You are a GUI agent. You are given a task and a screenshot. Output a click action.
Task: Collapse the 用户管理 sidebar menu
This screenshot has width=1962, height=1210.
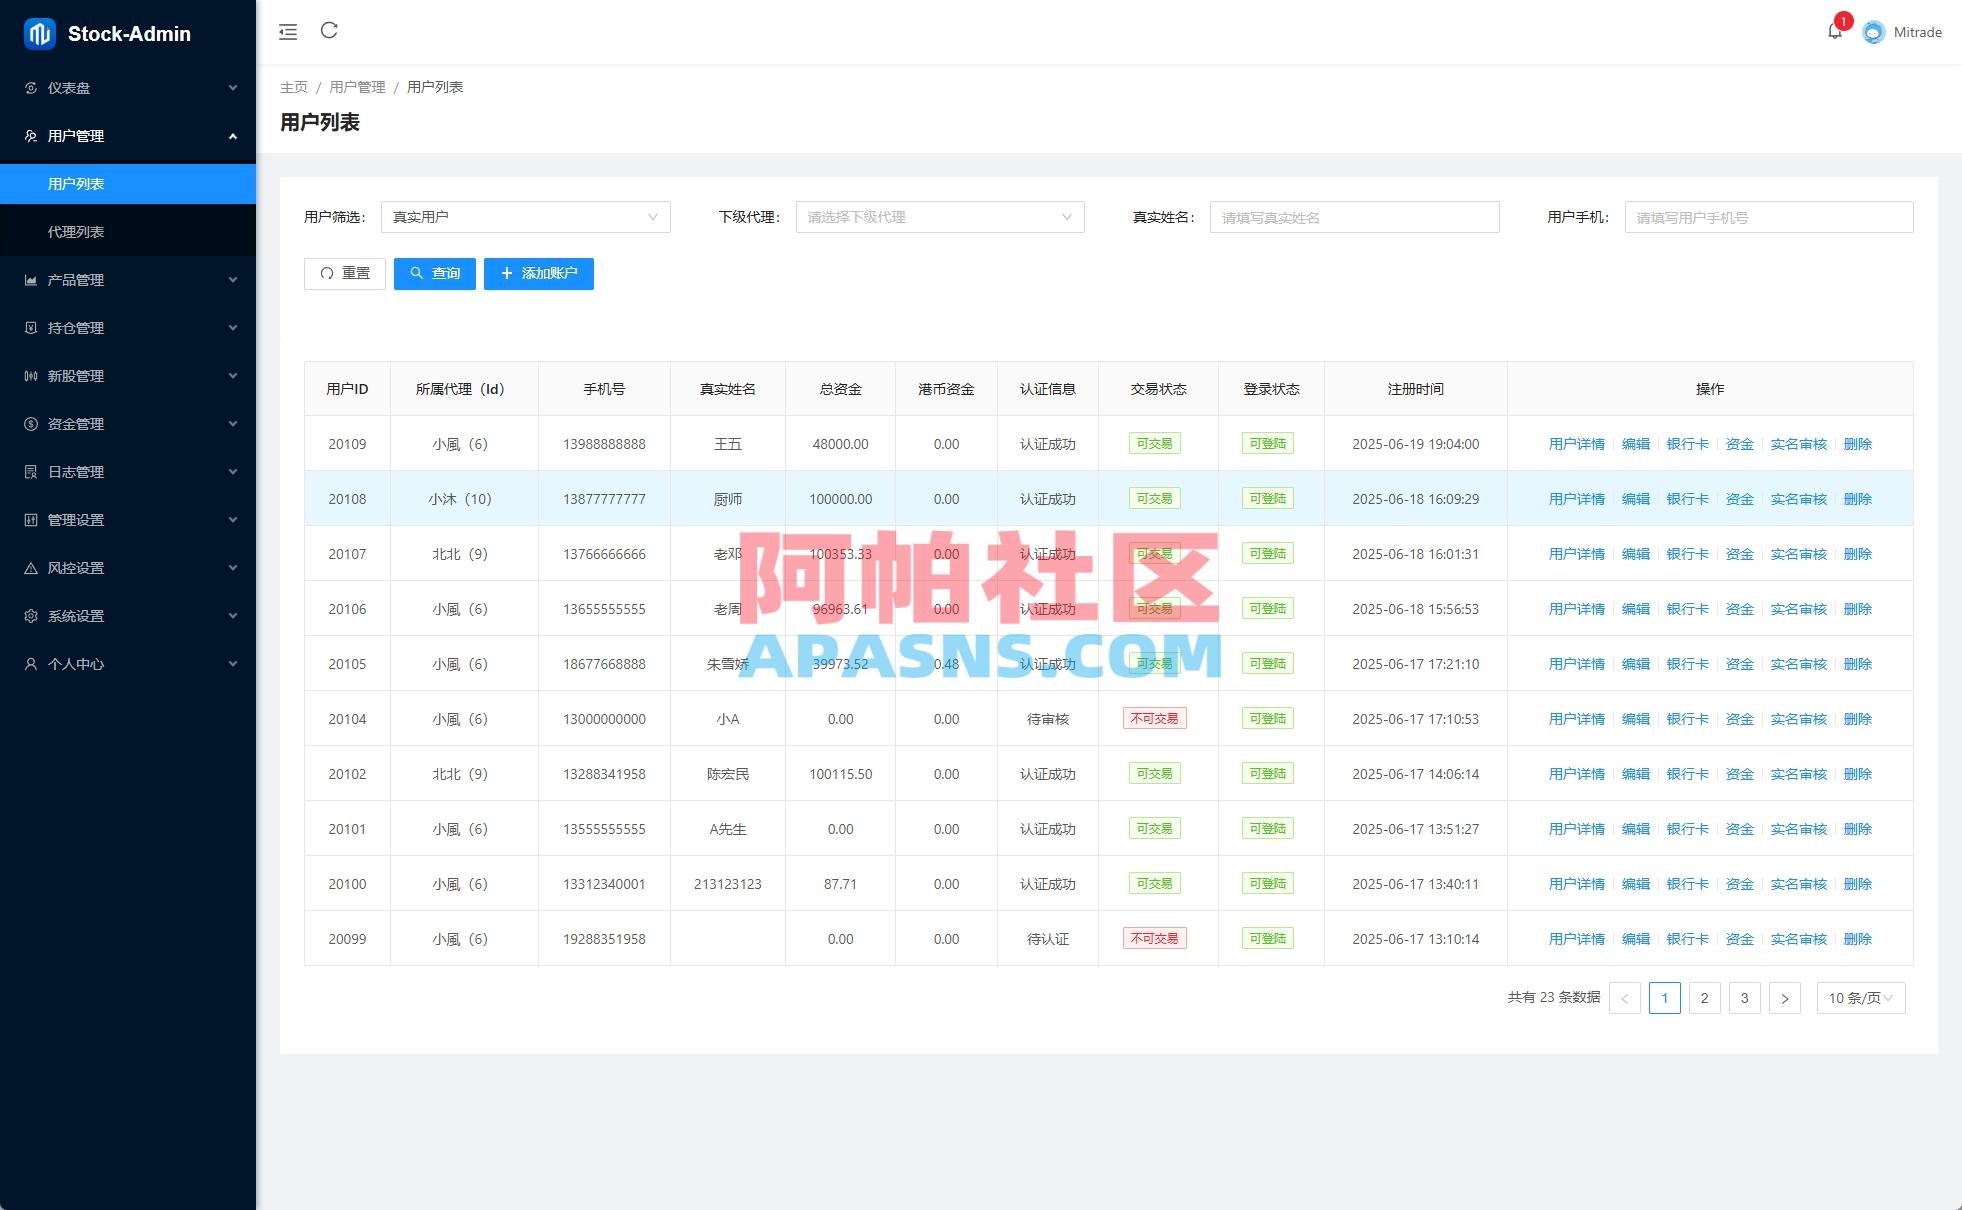(128, 136)
